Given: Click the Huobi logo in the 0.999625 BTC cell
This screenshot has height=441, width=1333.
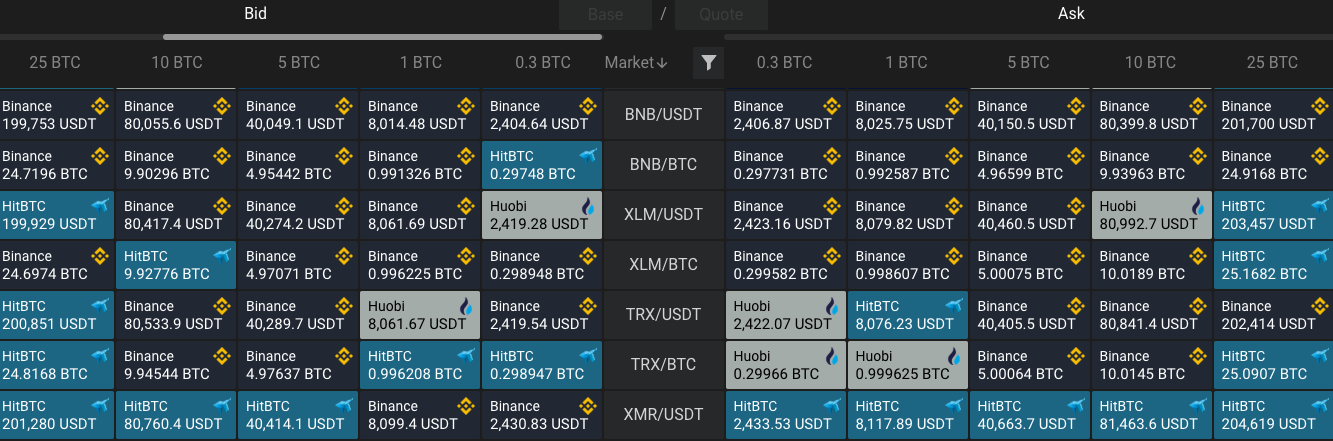Looking at the screenshot, I should [x=954, y=356].
